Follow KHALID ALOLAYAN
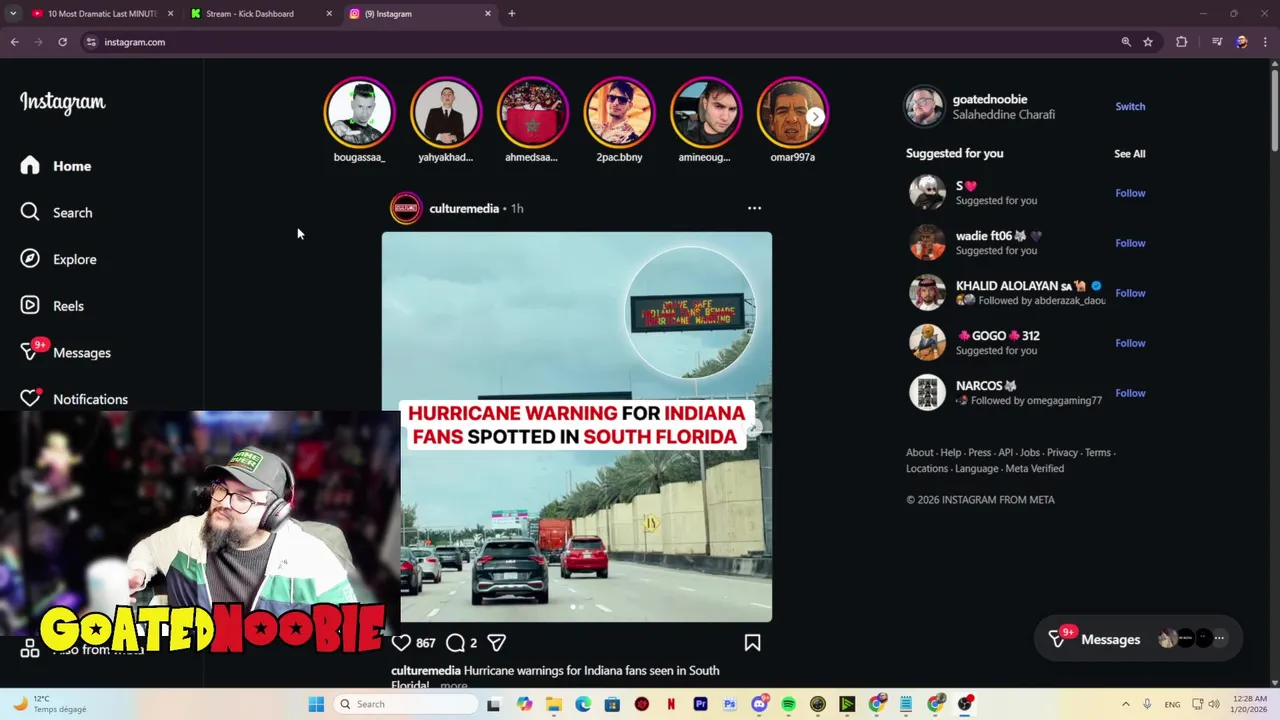This screenshot has height=720, width=1280. pyautogui.click(x=1130, y=293)
